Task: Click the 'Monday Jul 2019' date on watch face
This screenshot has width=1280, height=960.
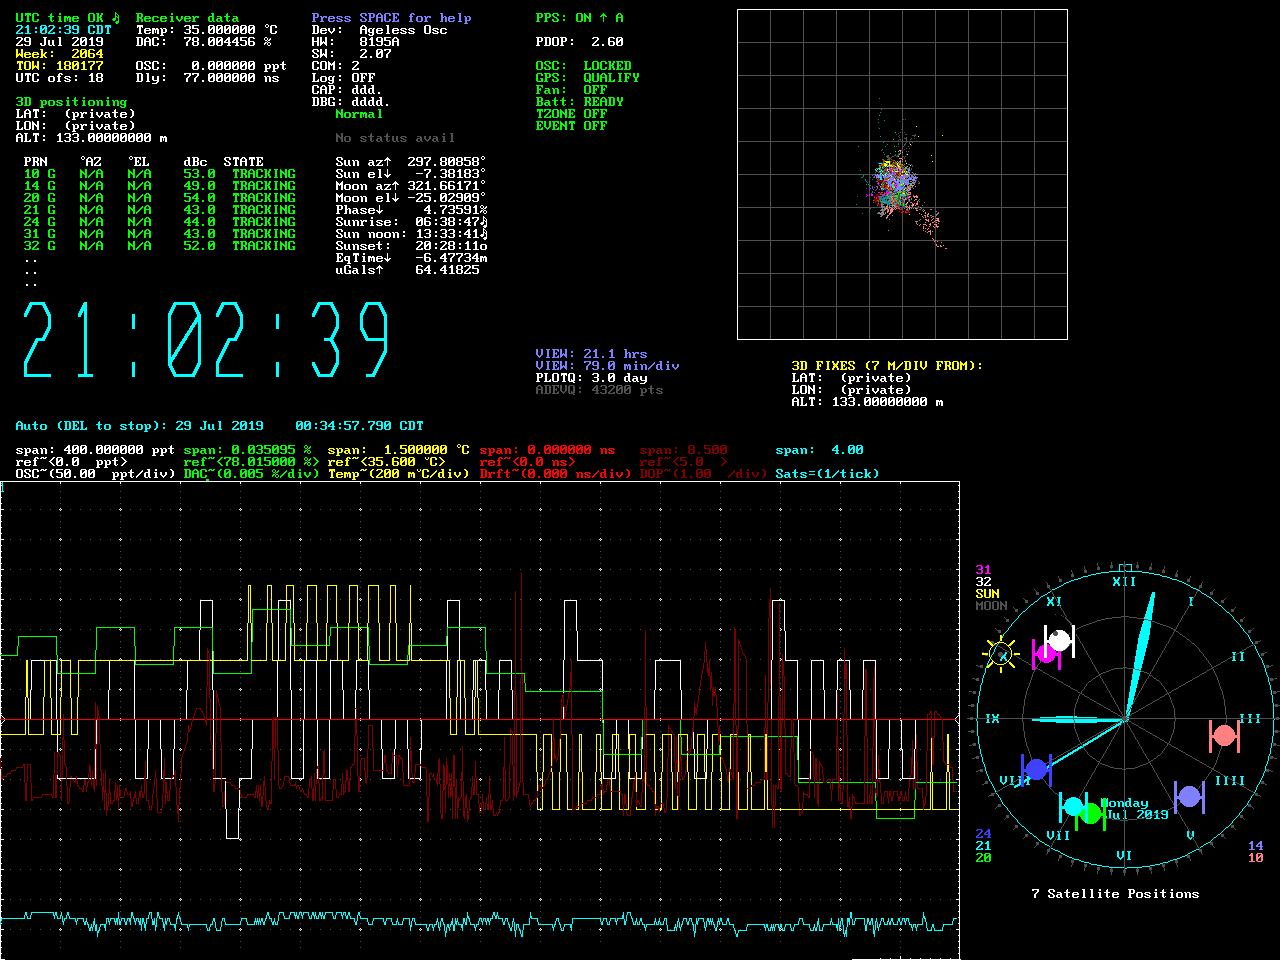Action: click(x=1134, y=809)
